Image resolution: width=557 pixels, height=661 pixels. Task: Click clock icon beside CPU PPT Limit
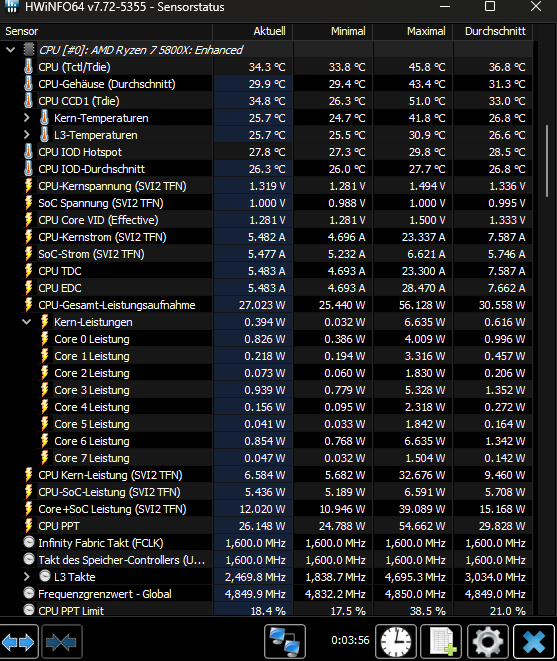click(x=29, y=610)
